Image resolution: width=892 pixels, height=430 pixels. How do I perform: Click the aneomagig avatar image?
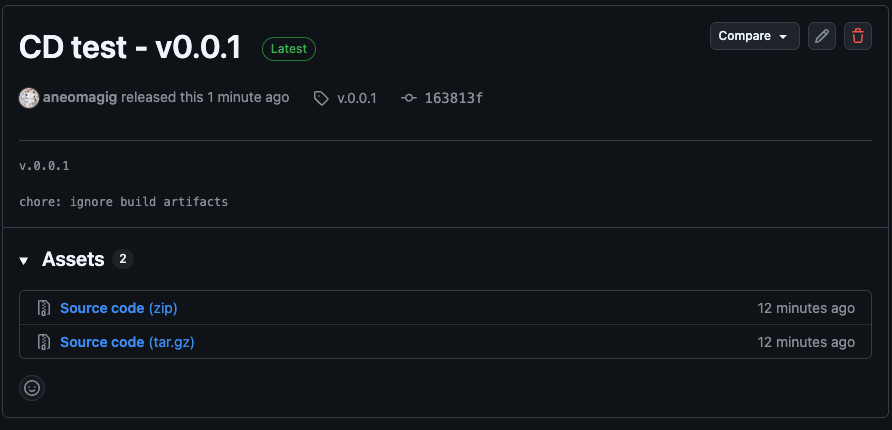coord(29,98)
